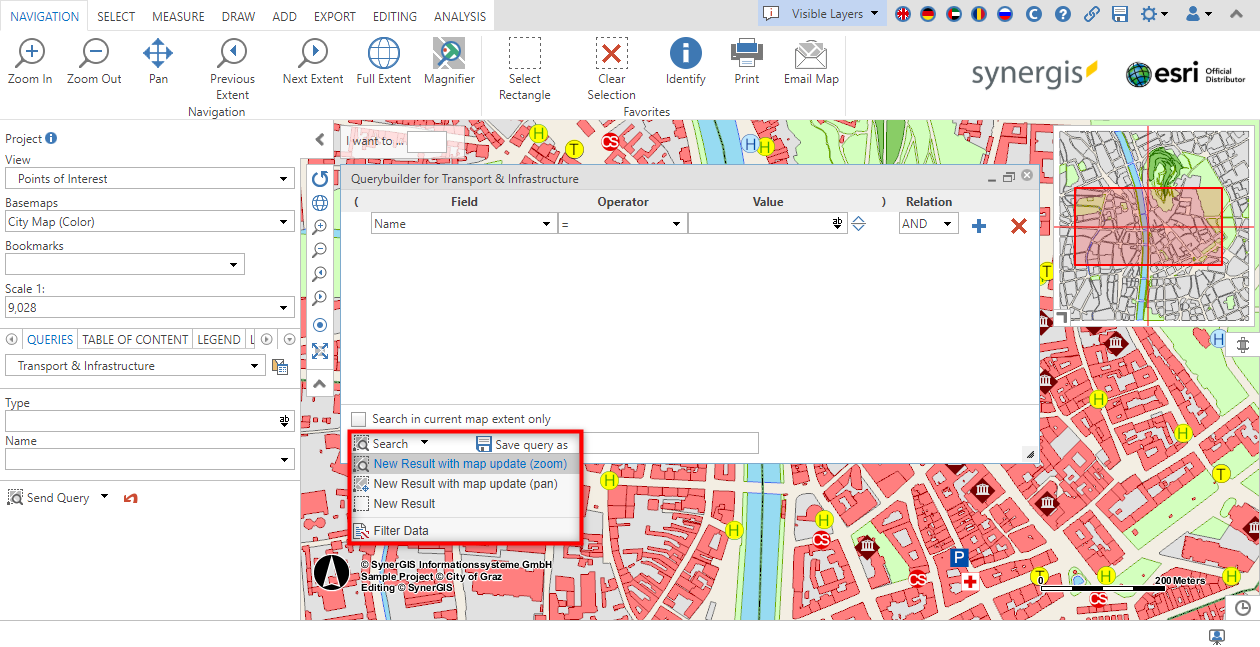Switch to the LEGEND tab
The image size is (1260, 647).
pyautogui.click(x=218, y=339)
